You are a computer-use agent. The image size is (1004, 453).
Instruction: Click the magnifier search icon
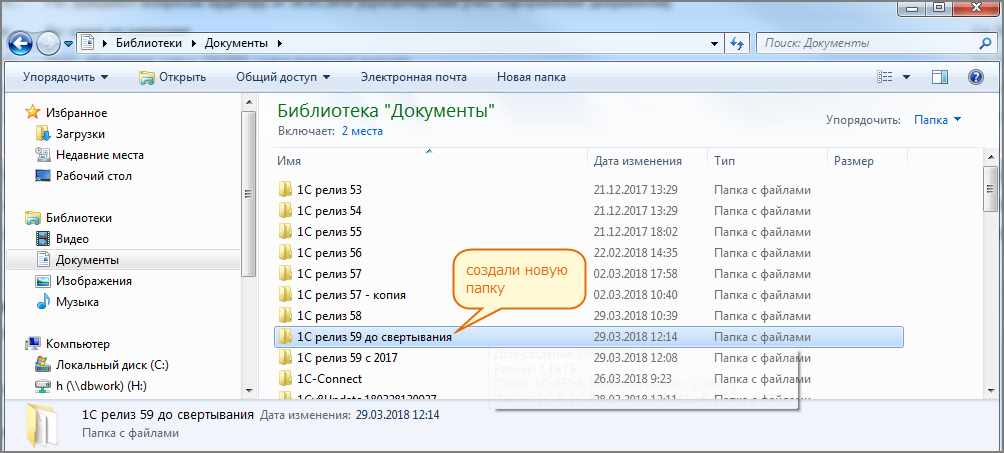[x=985, y=44]
